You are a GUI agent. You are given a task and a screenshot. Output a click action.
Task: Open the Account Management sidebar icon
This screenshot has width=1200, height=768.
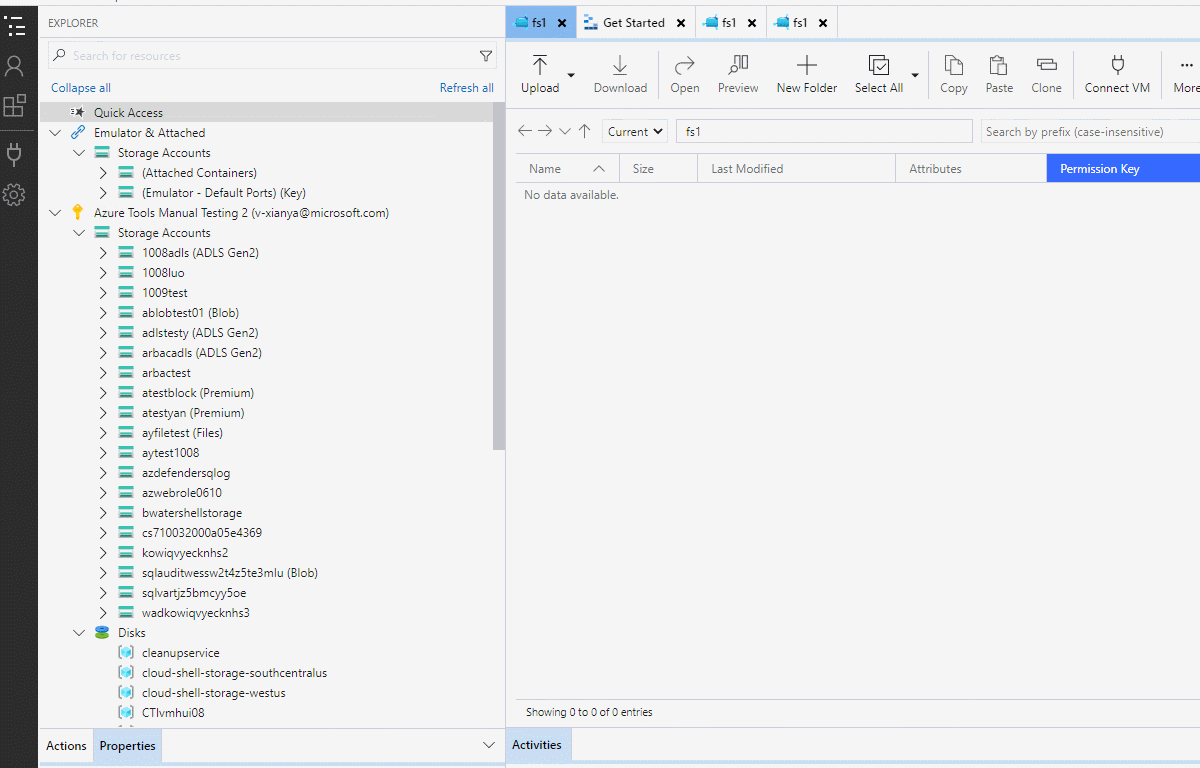14,67
